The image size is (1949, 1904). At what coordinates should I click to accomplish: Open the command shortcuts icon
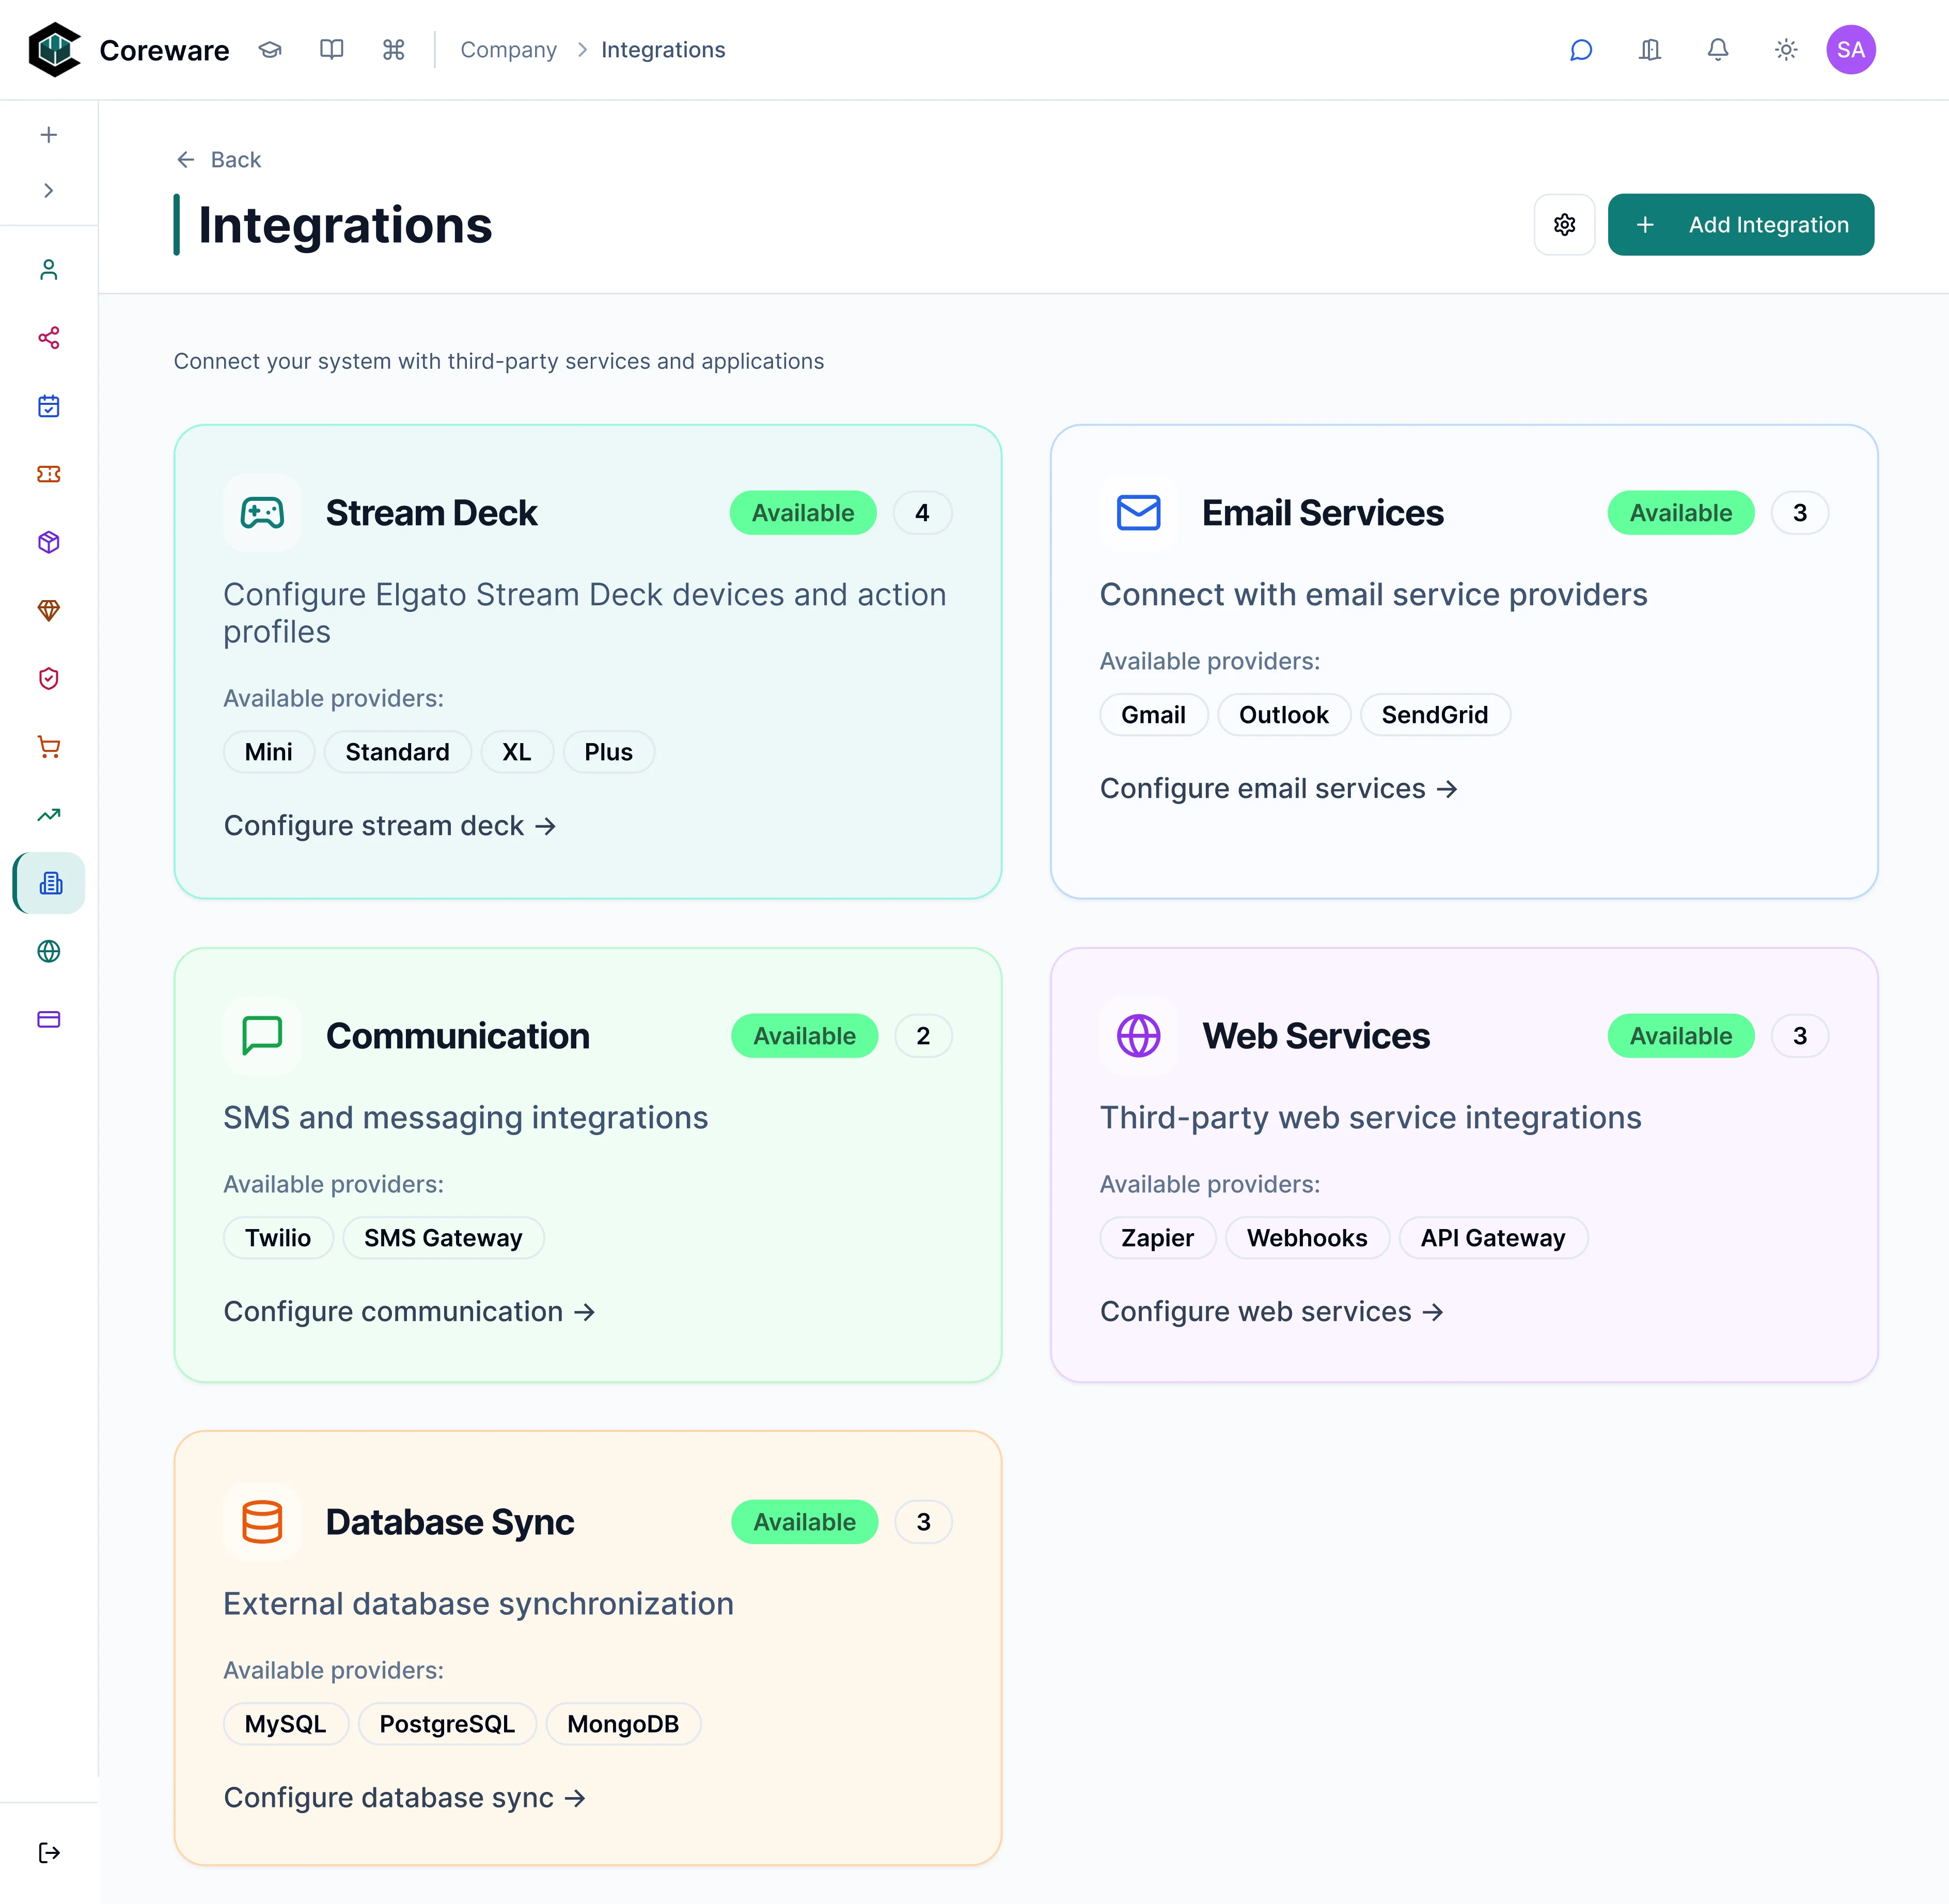394,50
